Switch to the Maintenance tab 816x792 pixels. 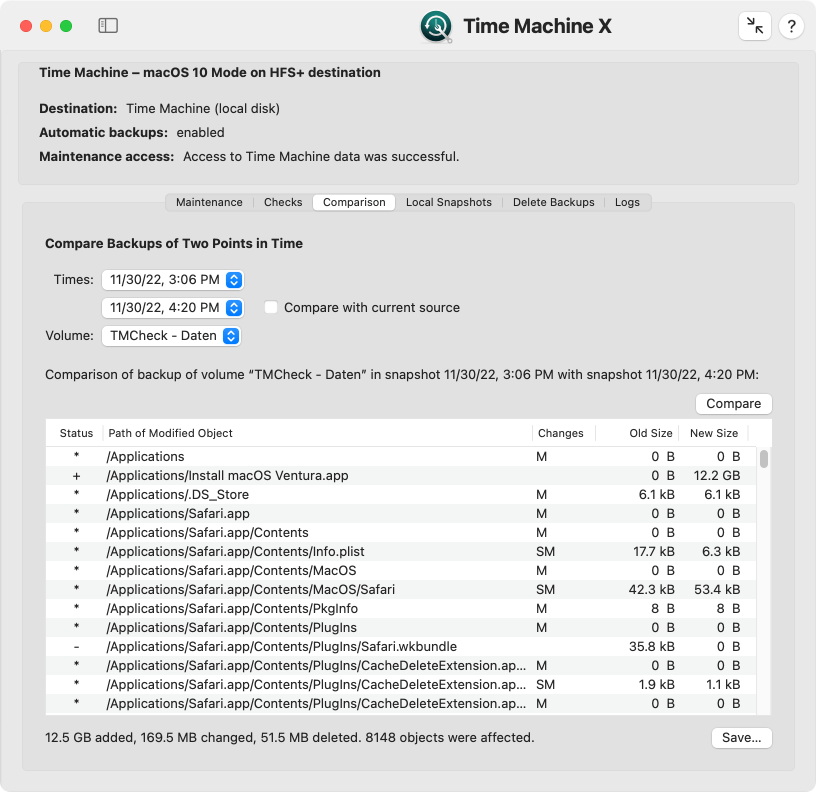click(x=209, y=202)
